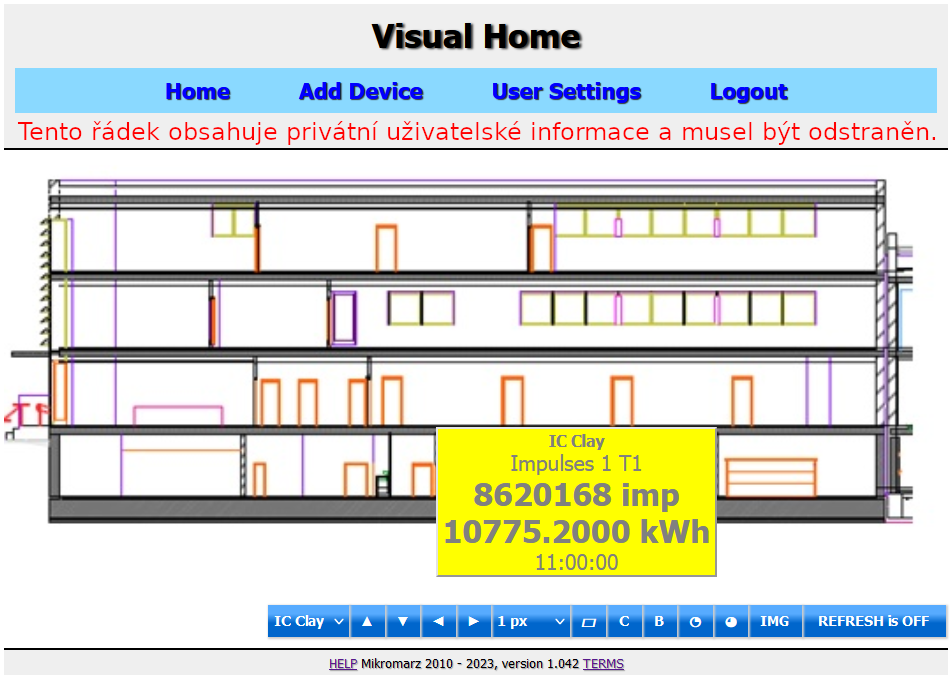Screen dimensions: 952x679
Task: Open the HELP link in the footer
Action: coord(343,664)
